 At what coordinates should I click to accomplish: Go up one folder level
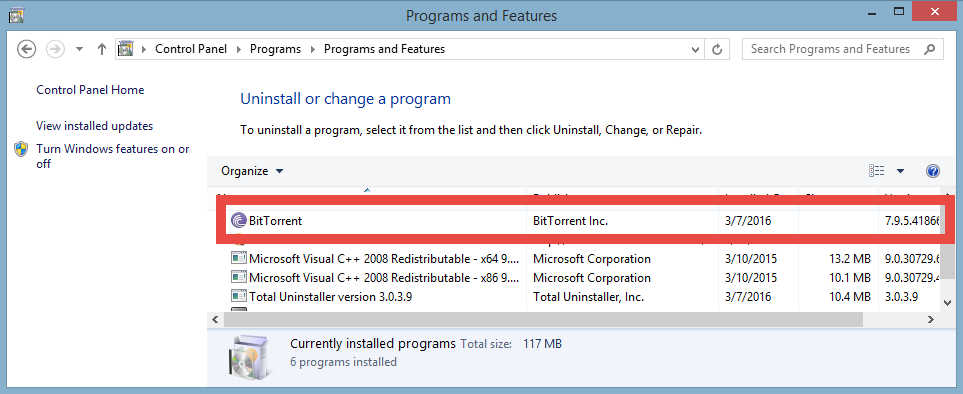[102, 49]
